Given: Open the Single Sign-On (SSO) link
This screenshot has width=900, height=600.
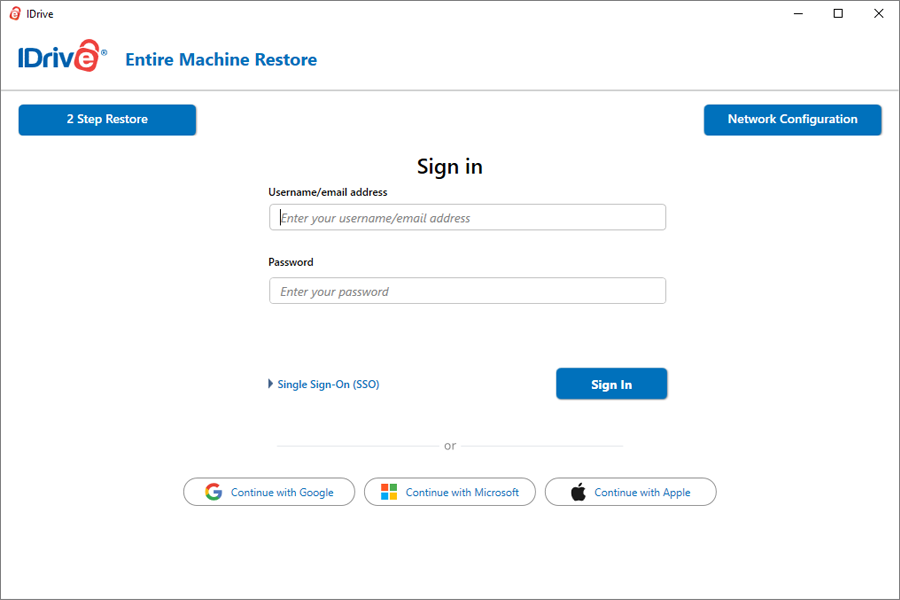Looking at the screenshot, I should (x=328, y=384).
